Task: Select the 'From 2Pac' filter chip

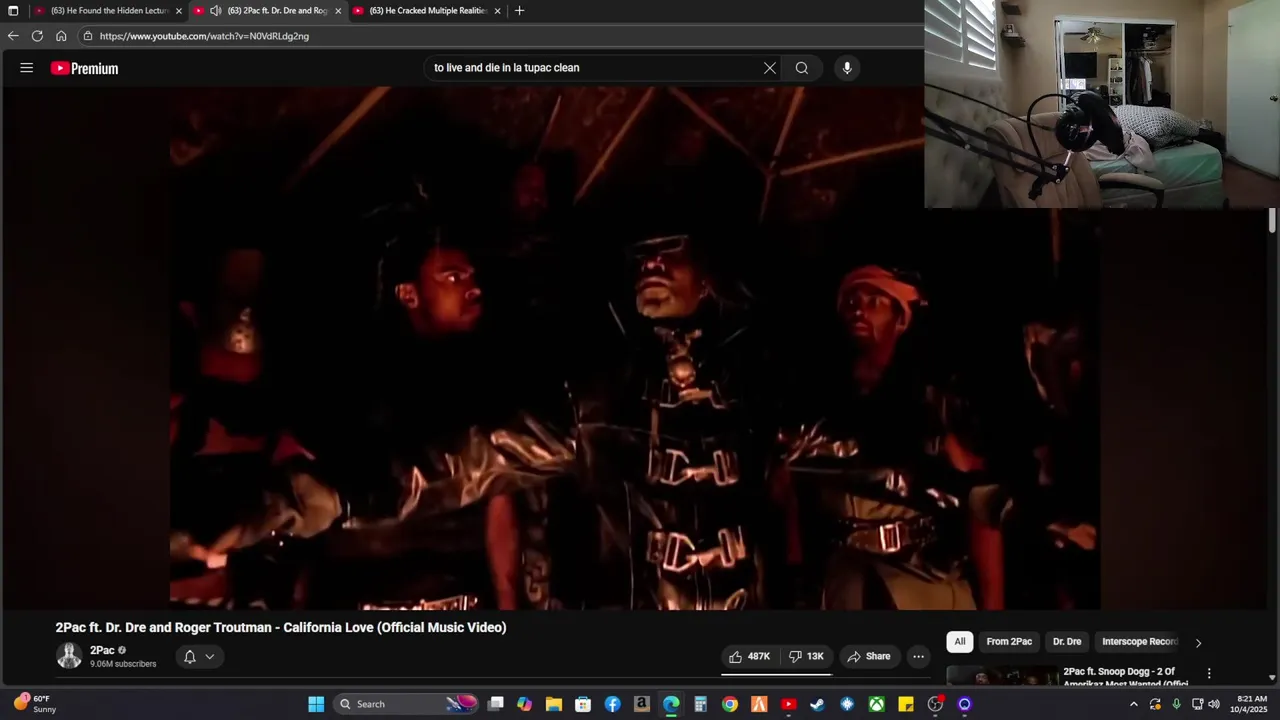Action: (x=1009, y=642)
